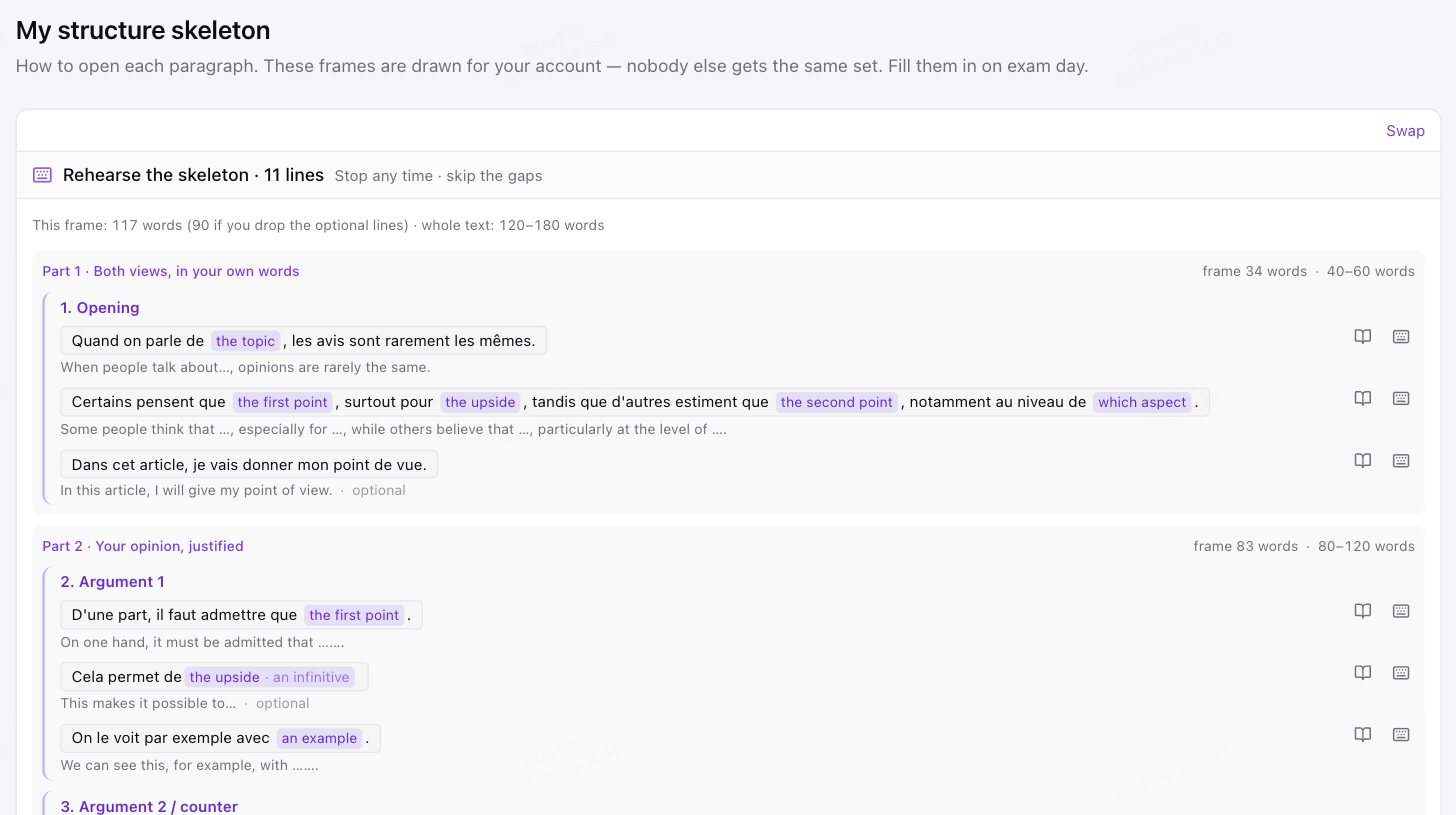Click the "My structure skeleton" page title
The height and width of the screenshot is (815, 1456).
[143, 31]
